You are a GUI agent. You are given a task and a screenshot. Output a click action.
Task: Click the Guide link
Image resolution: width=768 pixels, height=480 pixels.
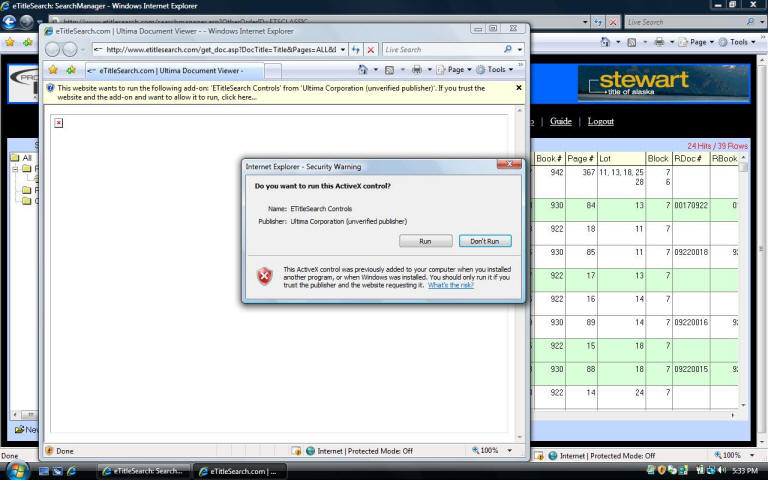560,121
